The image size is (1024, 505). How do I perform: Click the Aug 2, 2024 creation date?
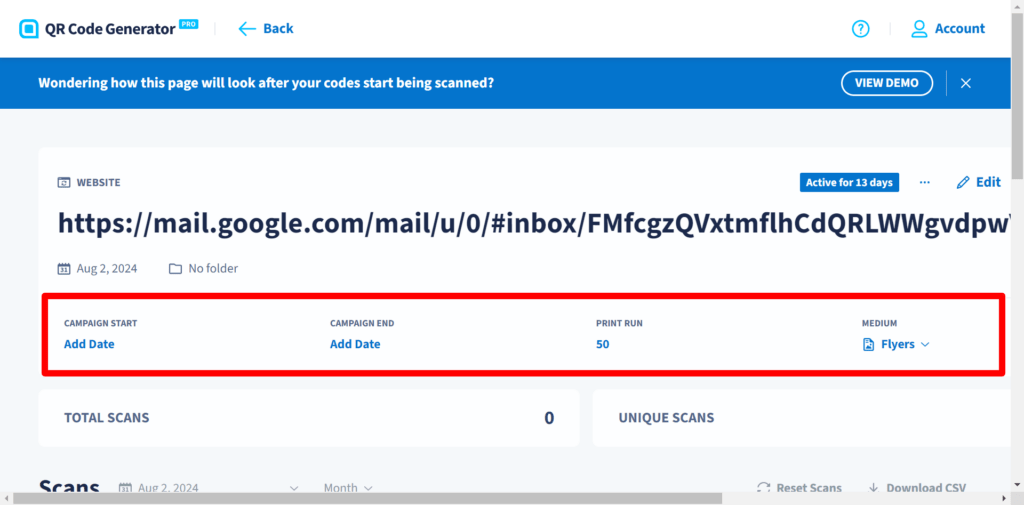(x=106, y=269)
